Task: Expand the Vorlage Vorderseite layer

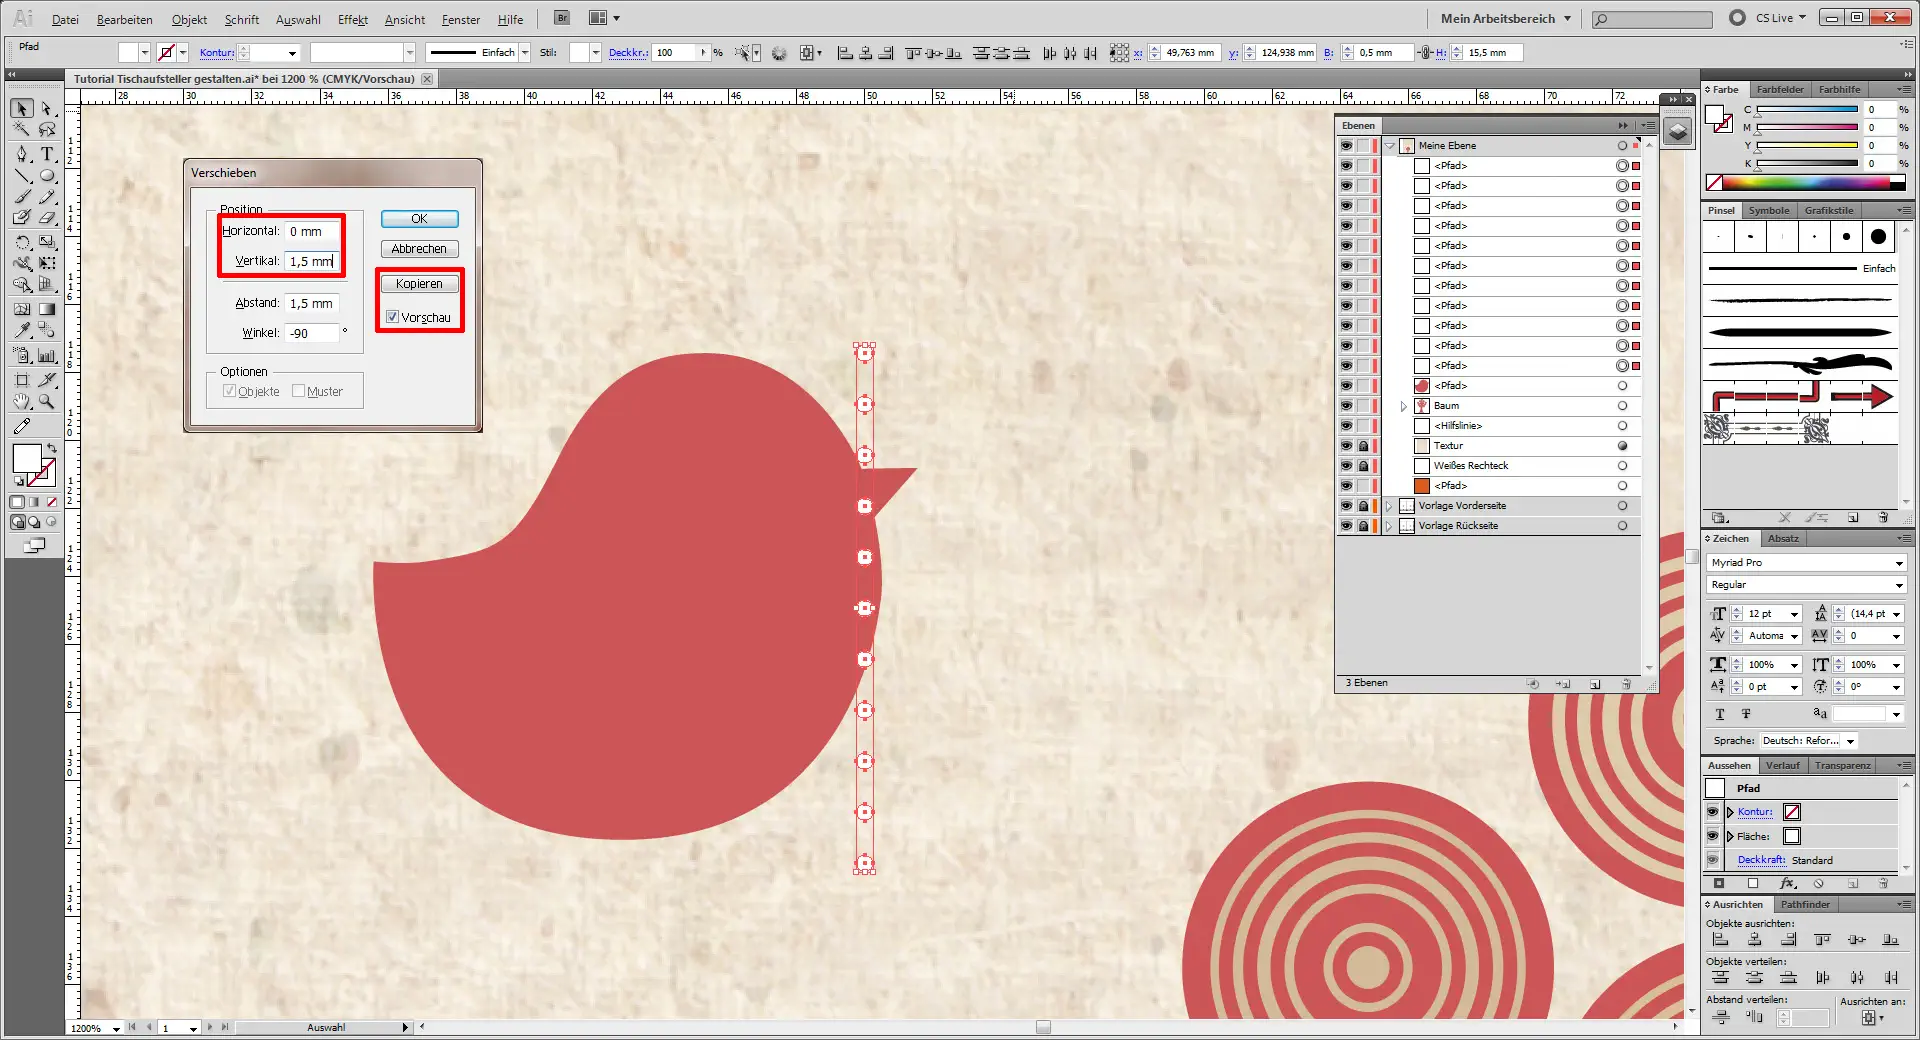Action: coord(1389,506)
